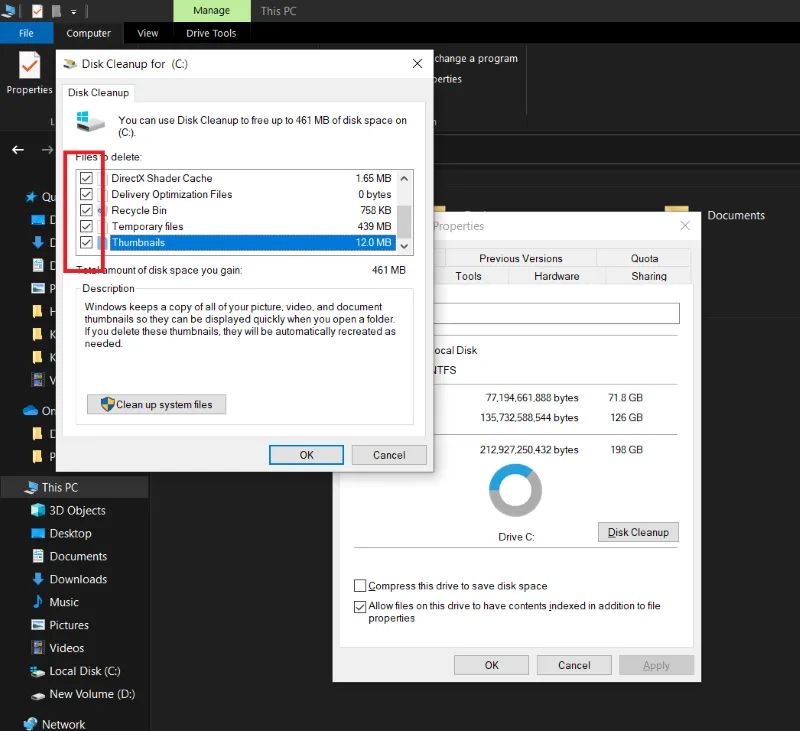Disable allowing files to have contents indexed
Viewport: 800px width, 731px height.
point(360,606)
